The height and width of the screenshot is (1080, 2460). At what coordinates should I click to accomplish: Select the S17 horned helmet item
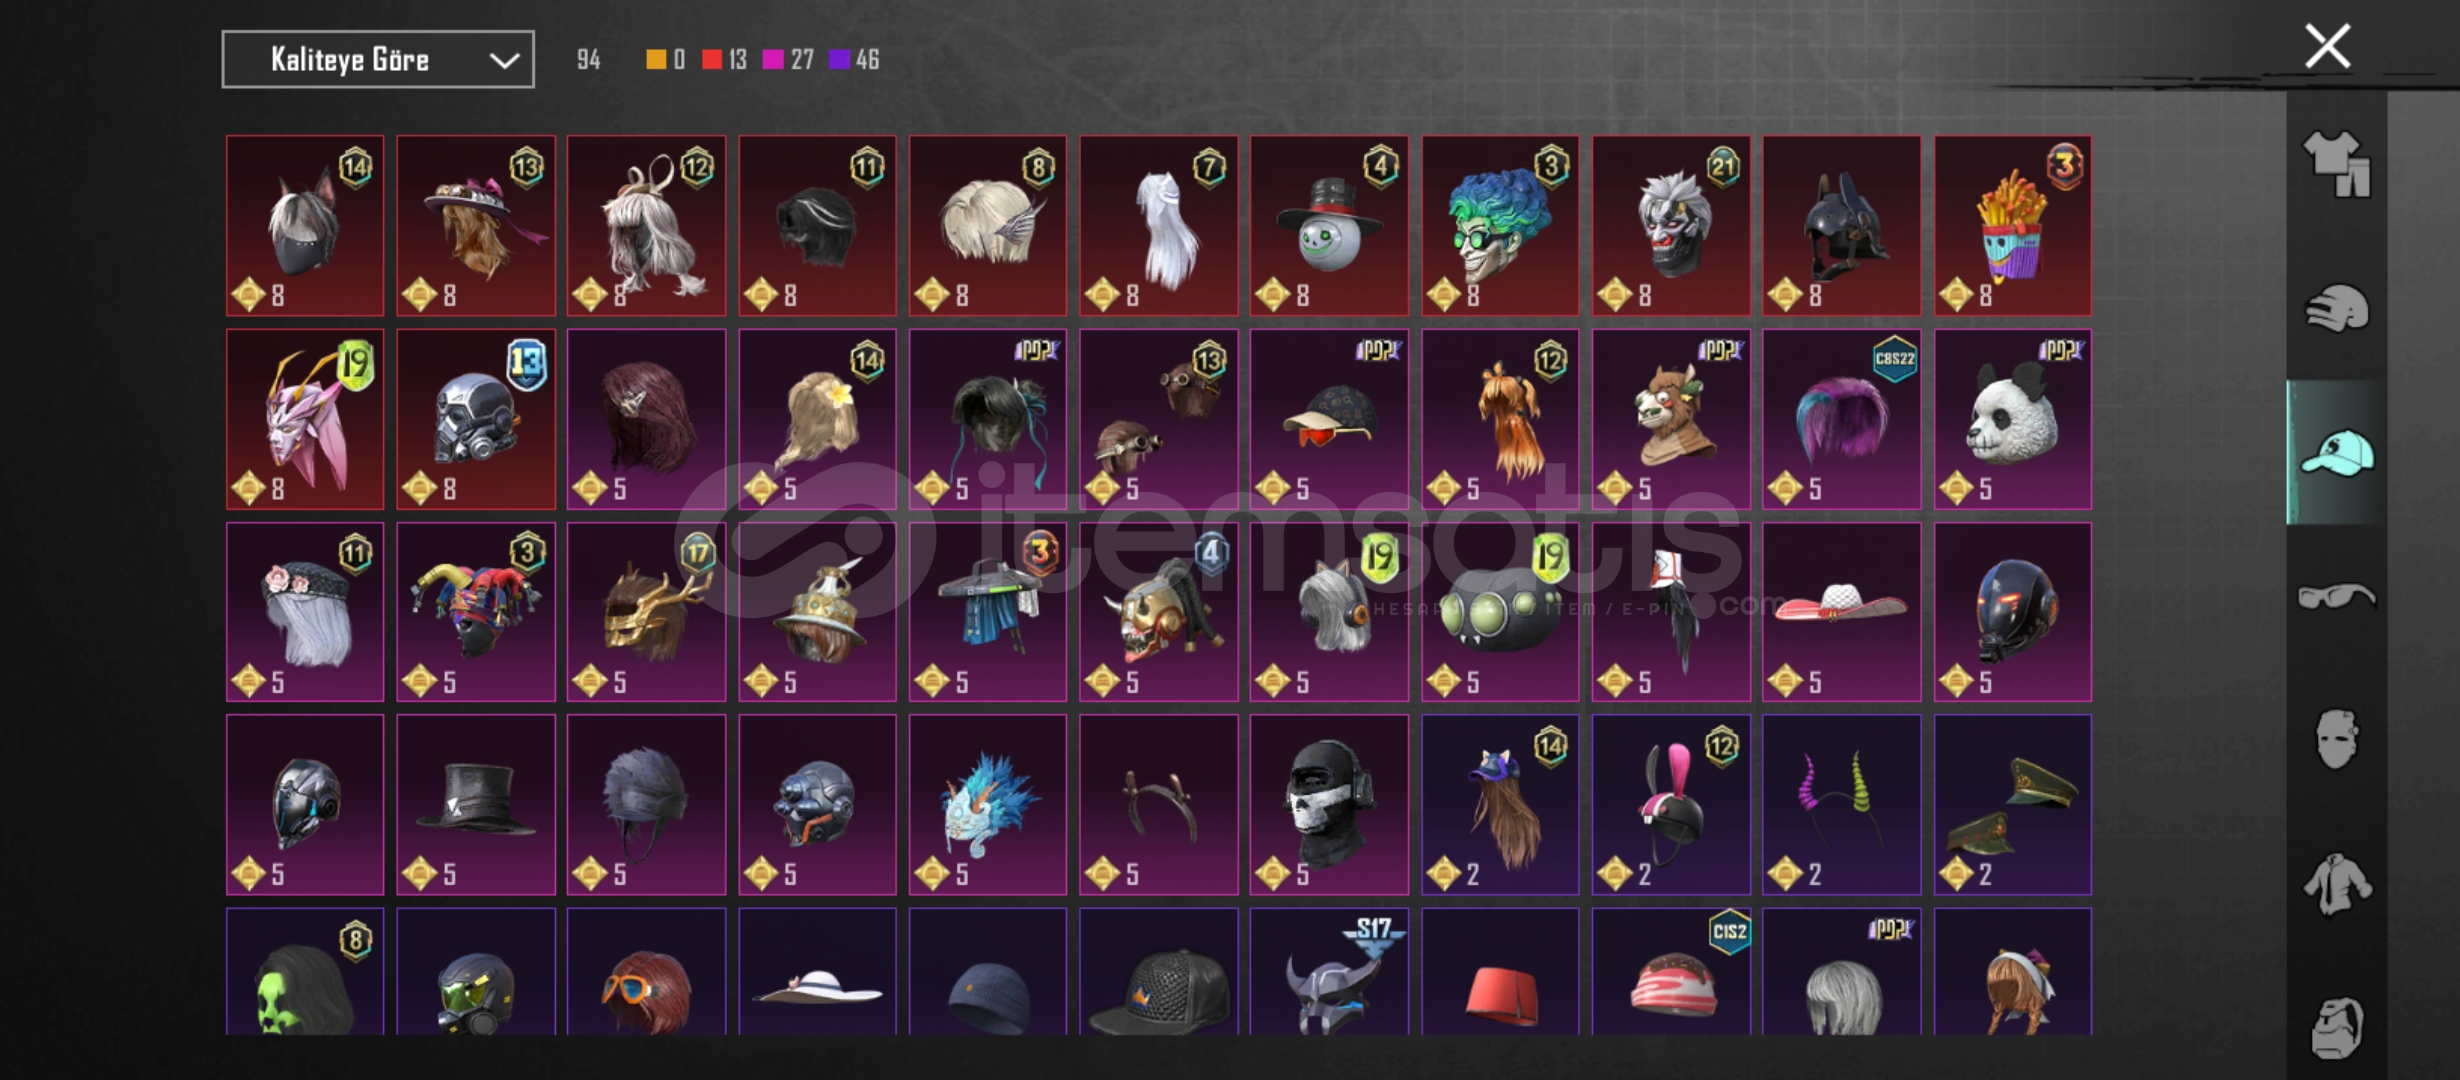(1329, 972)
